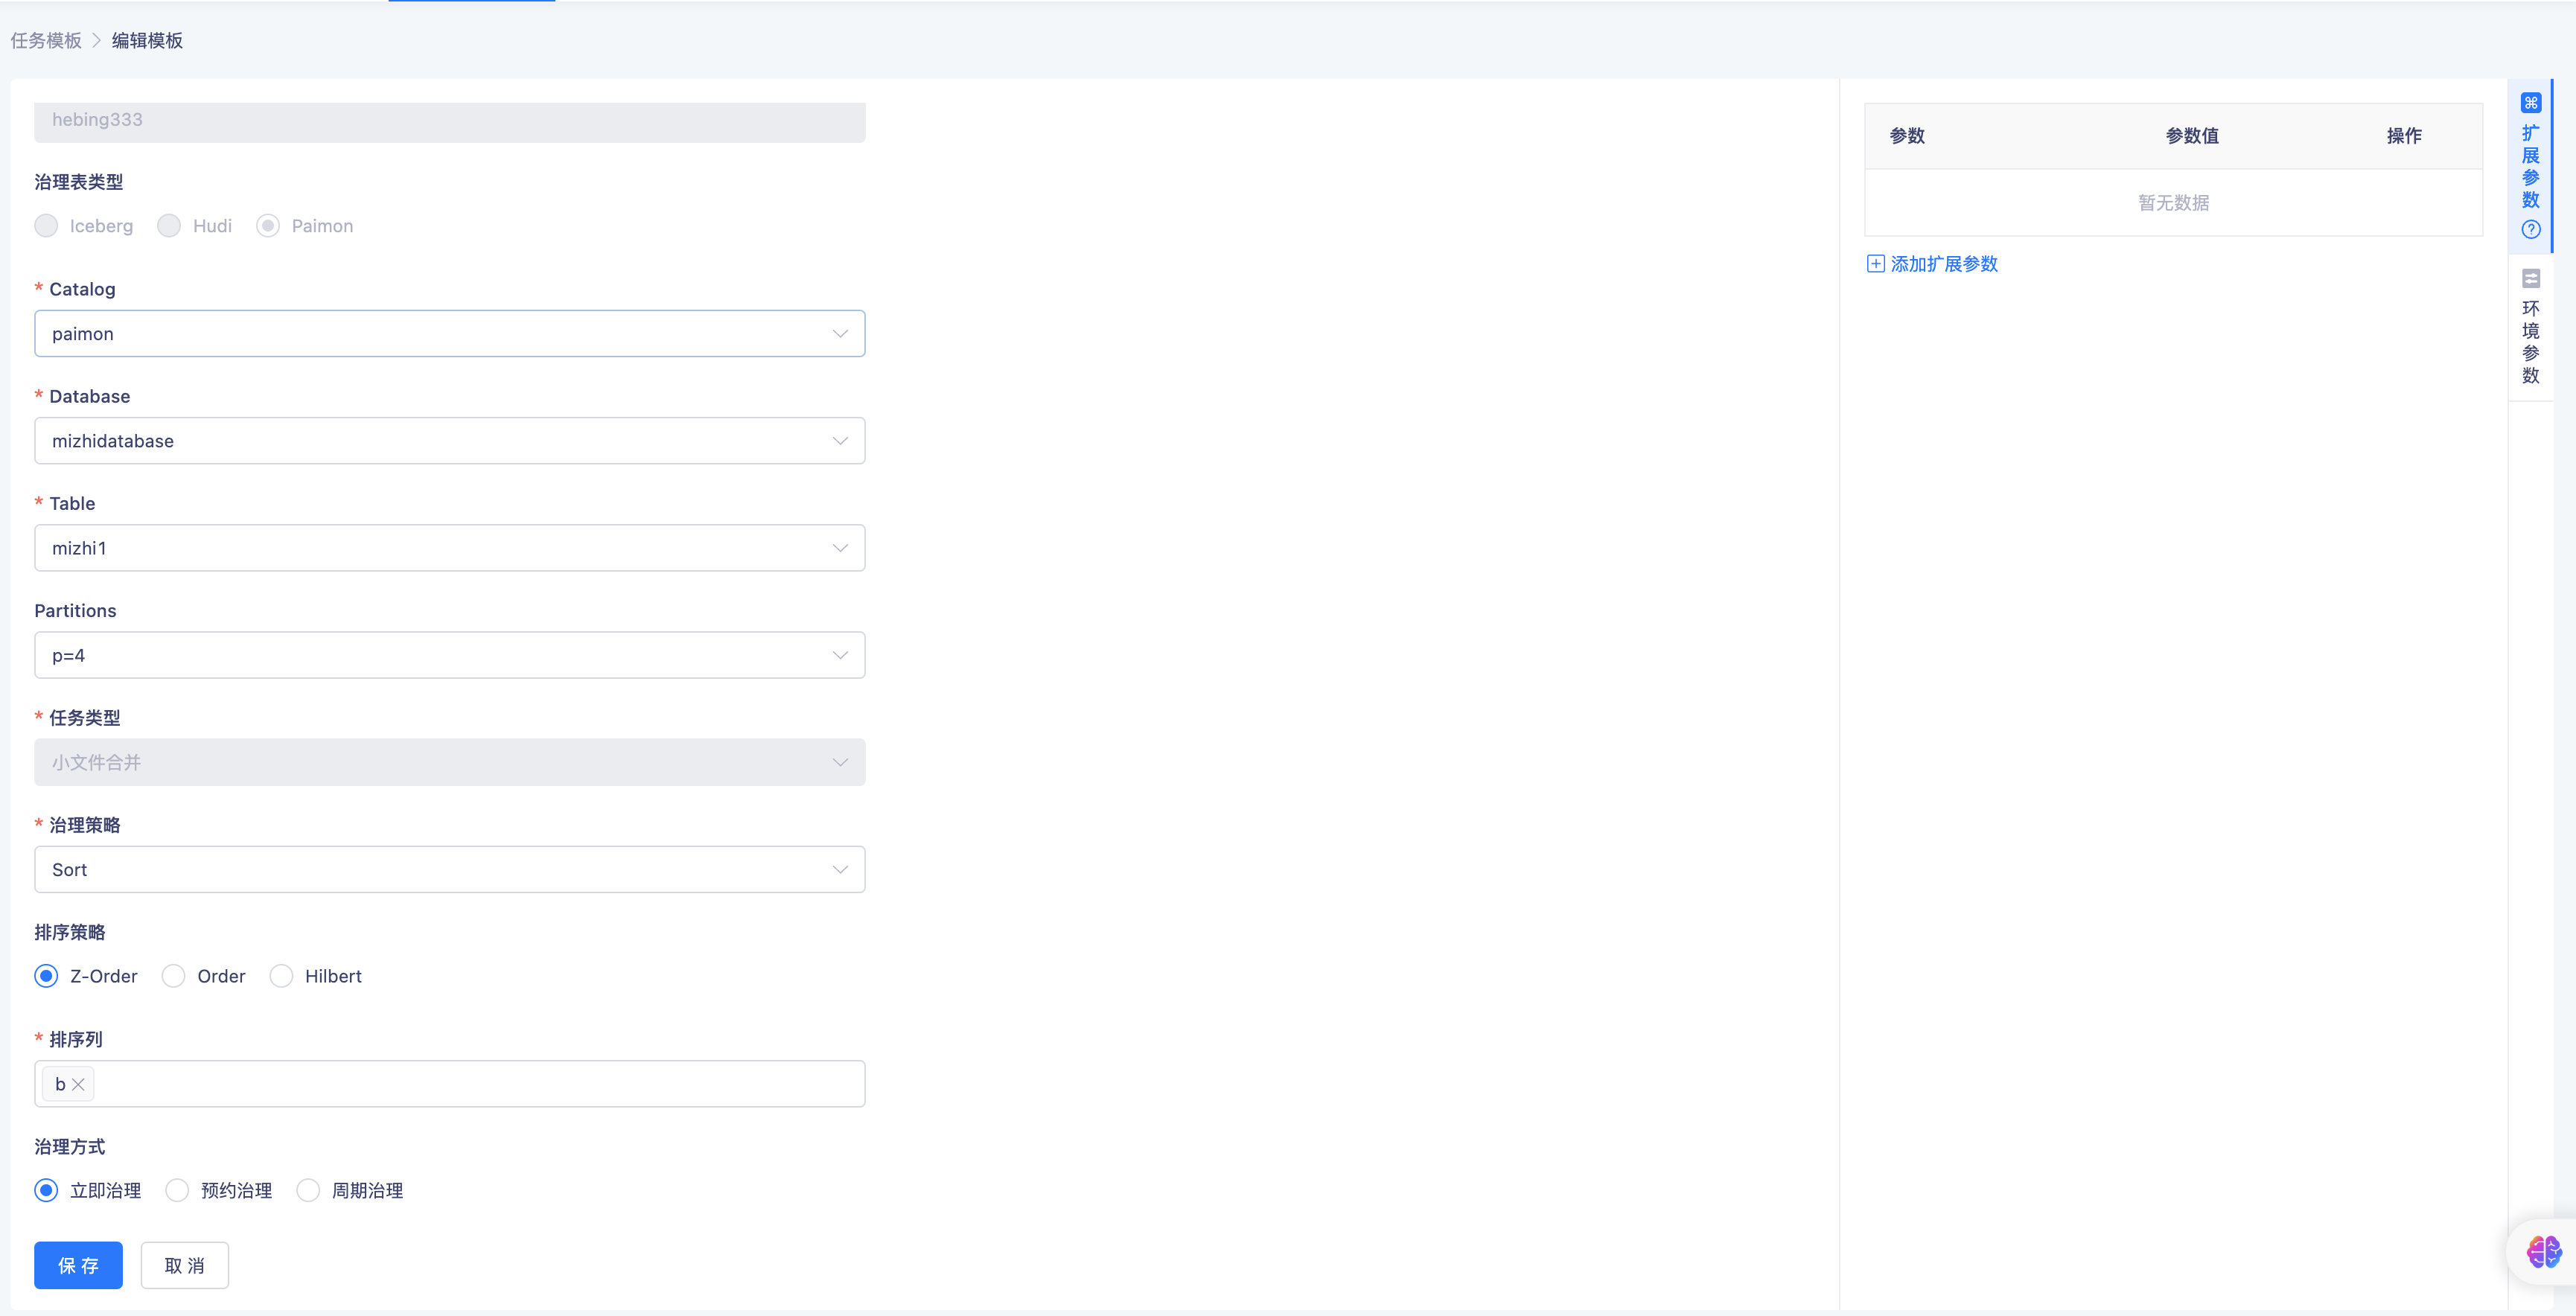Click the 编辑模板 breadcrumb text
Screen dimensions: 2576x1316
(x=147, y=40)
